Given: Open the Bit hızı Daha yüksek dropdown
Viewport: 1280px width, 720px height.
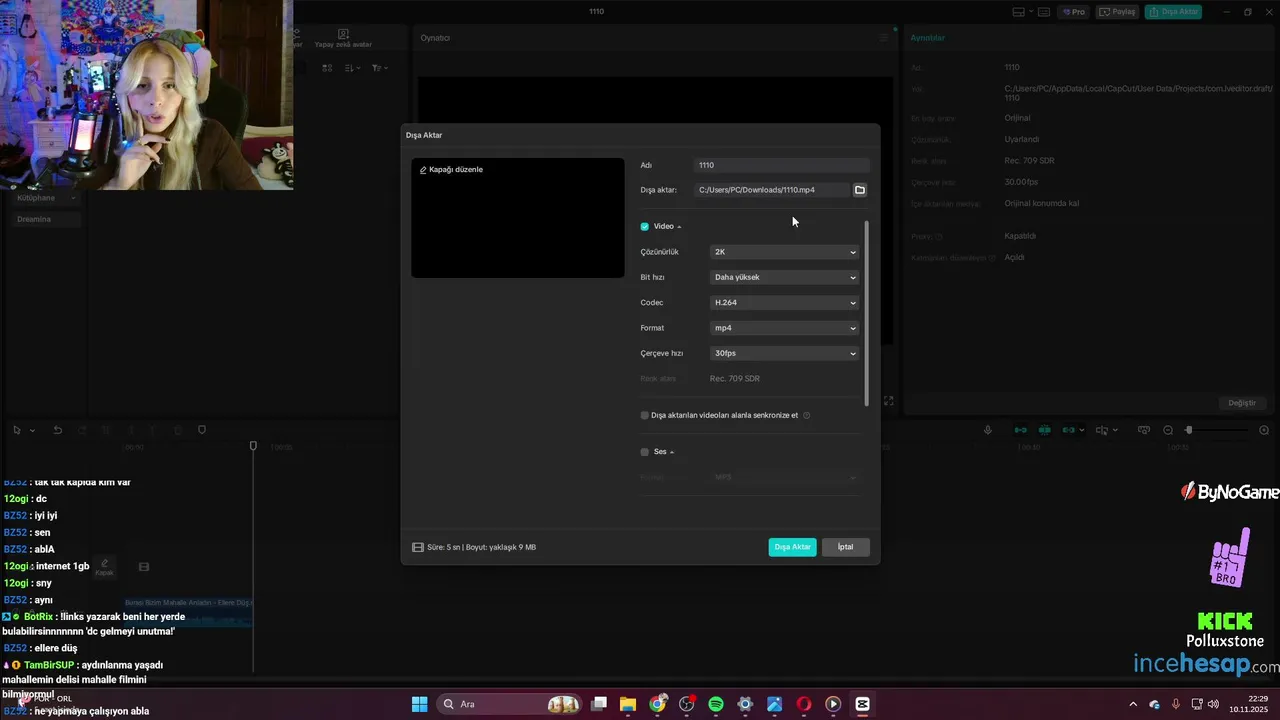Looking at the screenshot, I should tap(785, 277).
